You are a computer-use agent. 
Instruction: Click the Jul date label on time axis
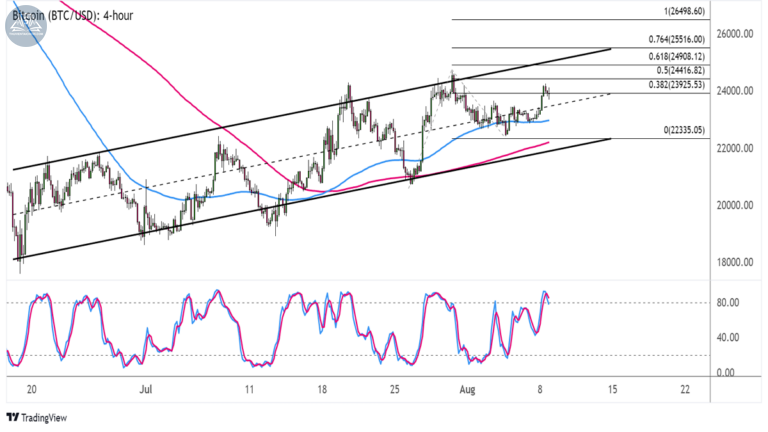[145, 389]
